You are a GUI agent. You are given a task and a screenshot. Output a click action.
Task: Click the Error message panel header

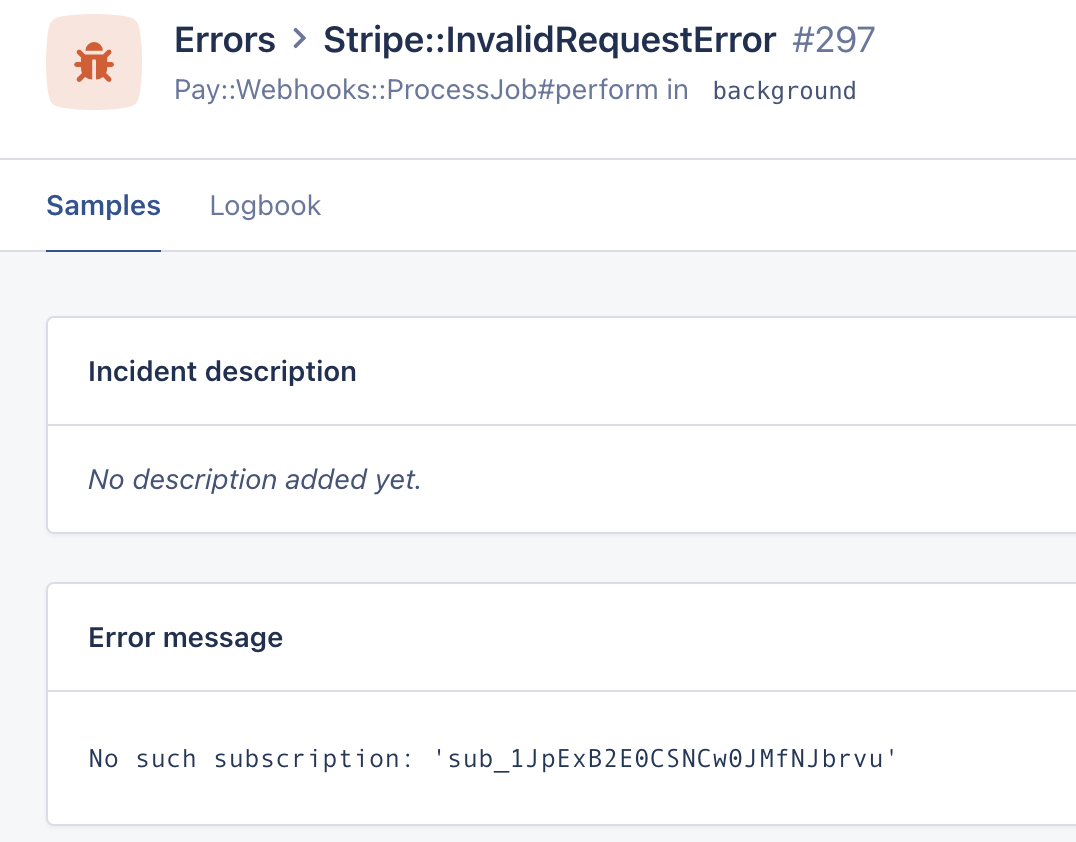[x=185, y=637]
